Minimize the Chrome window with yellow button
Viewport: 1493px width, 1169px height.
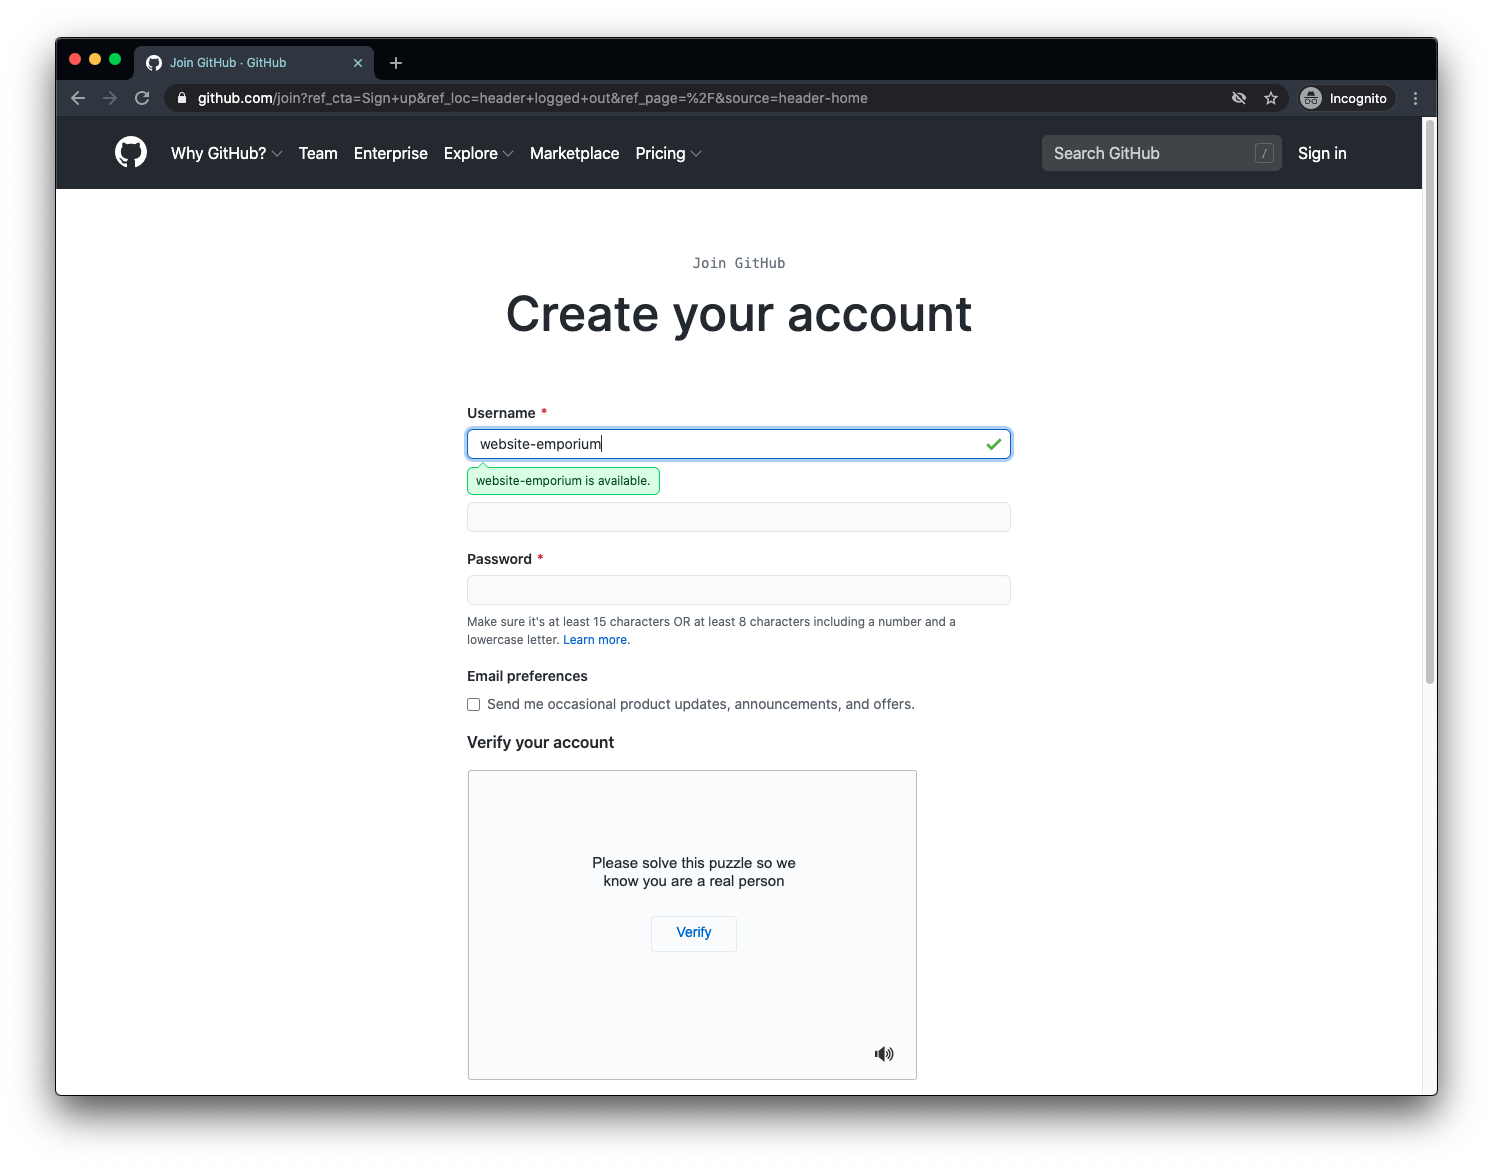(x=95, y=59)
